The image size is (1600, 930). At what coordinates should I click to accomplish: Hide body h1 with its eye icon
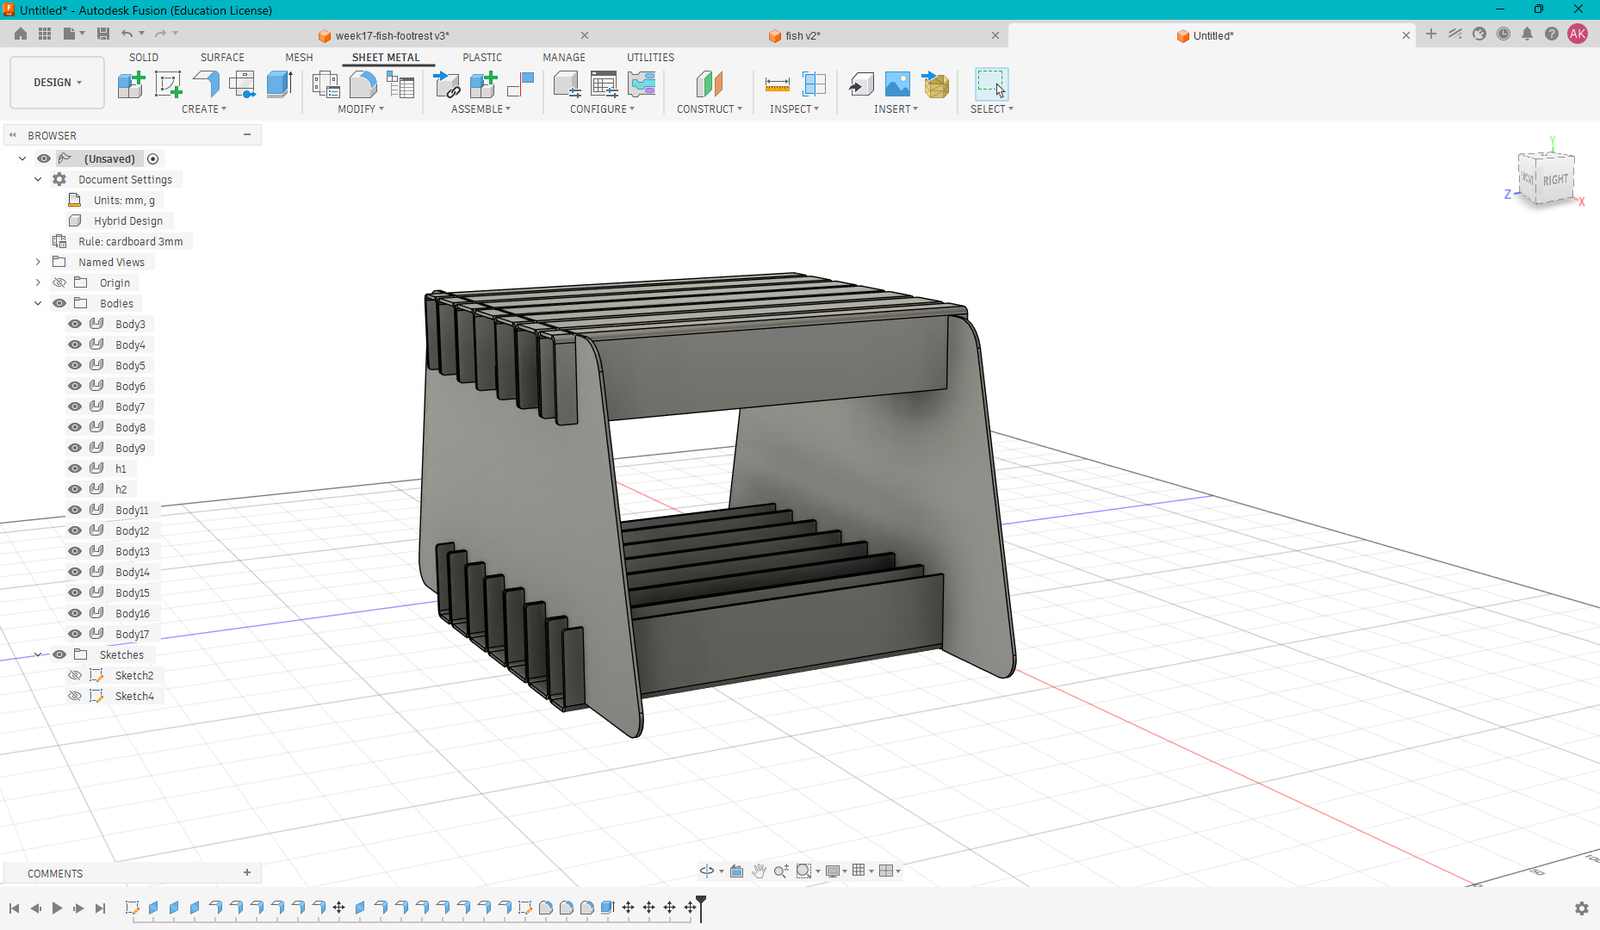coord(75,468)
